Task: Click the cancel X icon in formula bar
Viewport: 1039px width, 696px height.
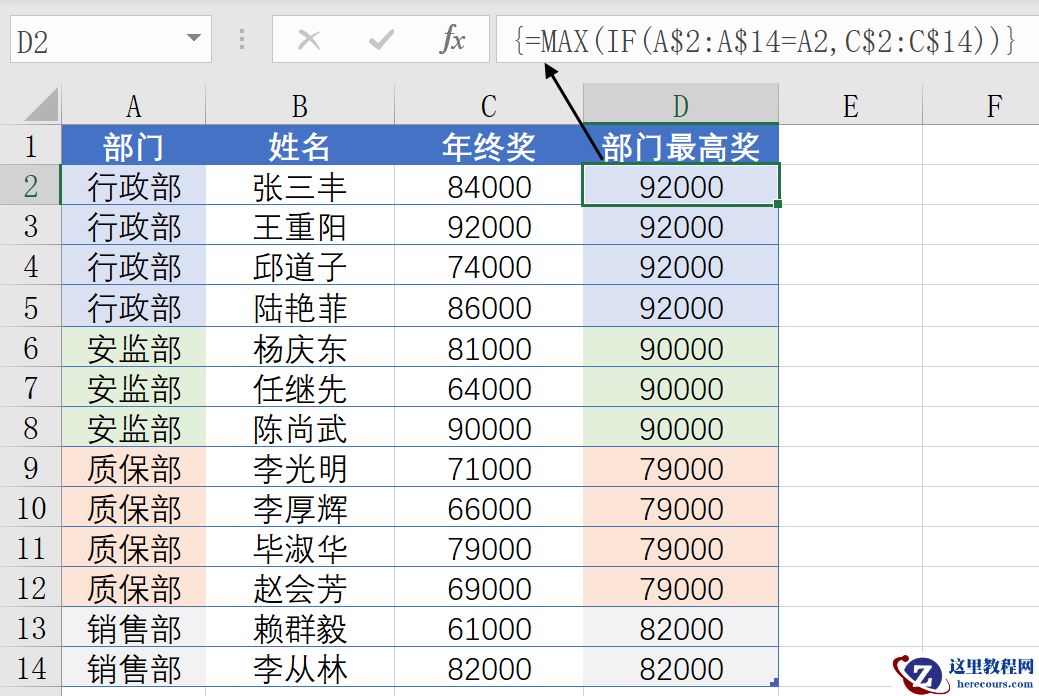Action: (x=309, y=40)
